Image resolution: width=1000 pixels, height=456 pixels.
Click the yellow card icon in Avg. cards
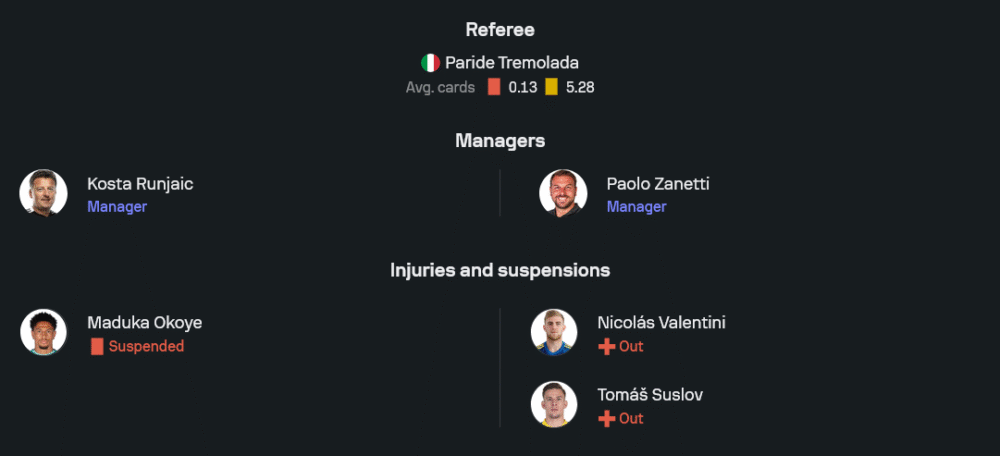[x=551, y=87]
